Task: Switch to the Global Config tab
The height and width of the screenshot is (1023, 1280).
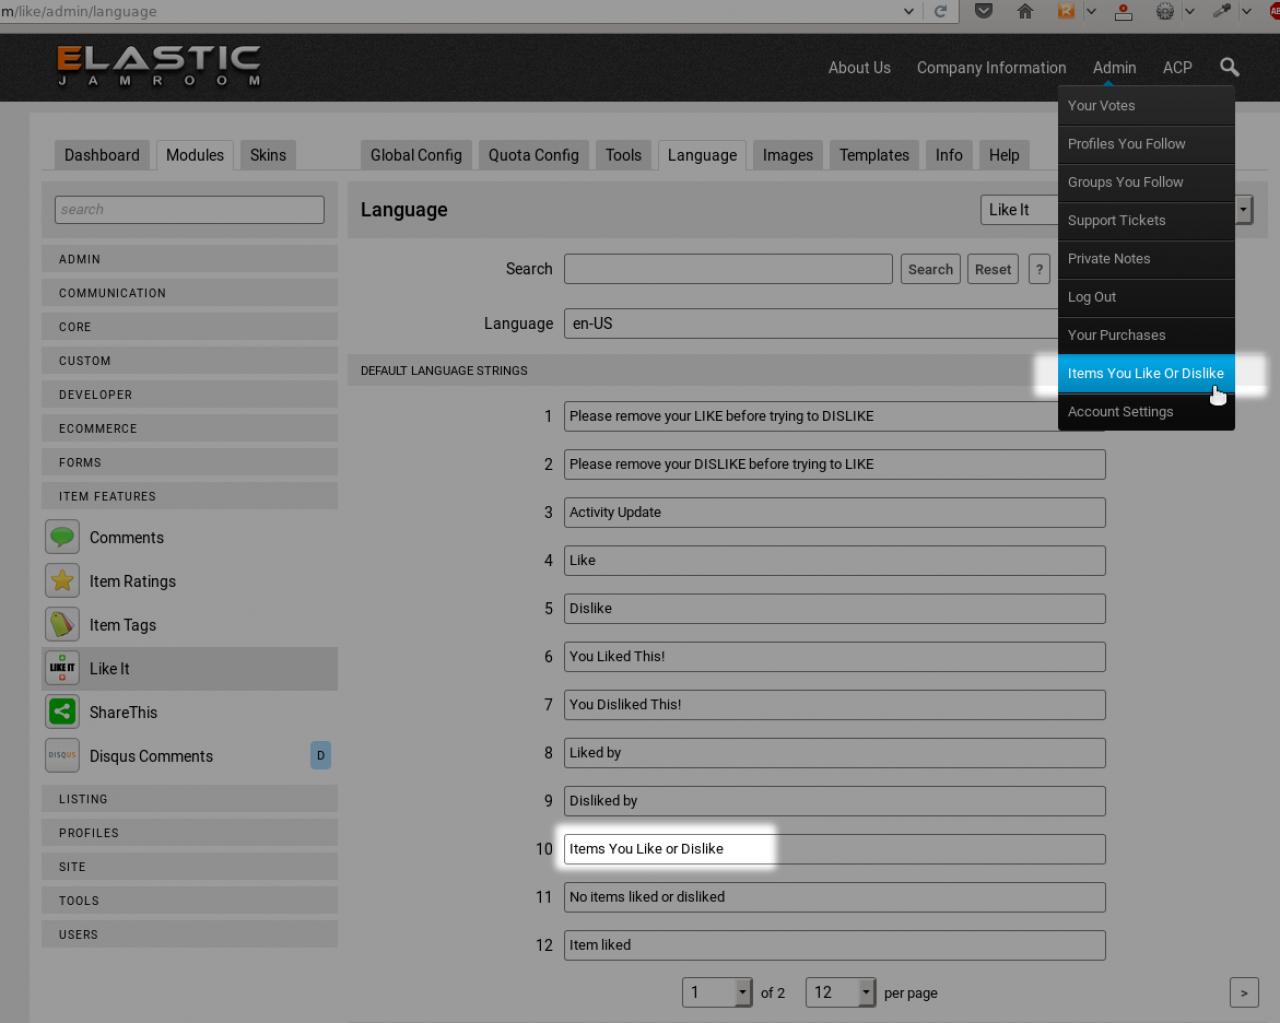Action: pos(416,155)
